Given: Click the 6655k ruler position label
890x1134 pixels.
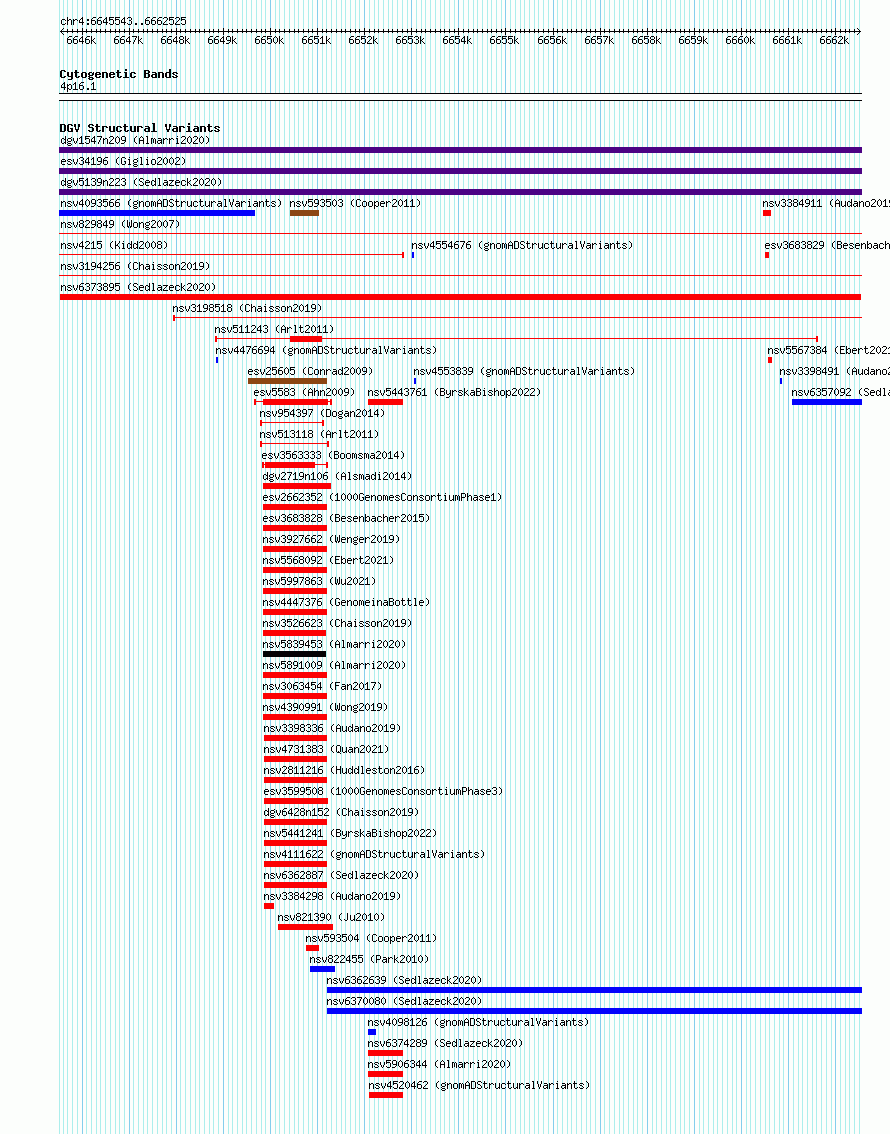Looking at the screenshot, I should pyautogui.click(x=504, y=40).
